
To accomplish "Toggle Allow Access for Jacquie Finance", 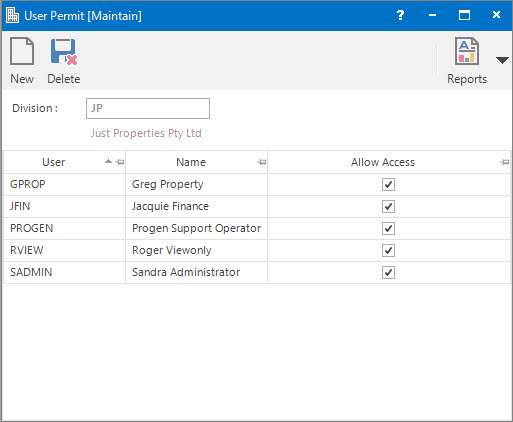I will [388, 206].
